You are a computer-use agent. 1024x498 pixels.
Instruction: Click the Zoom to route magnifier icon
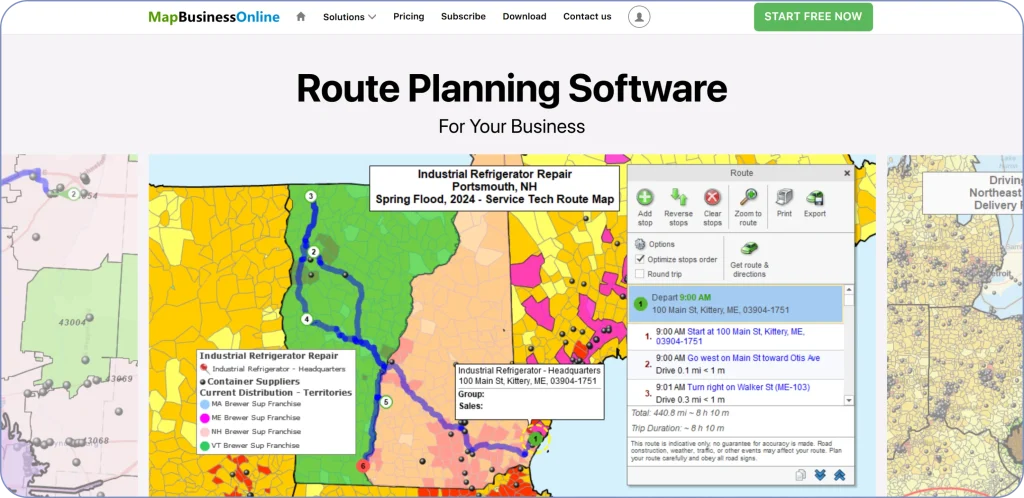point(748,197)
